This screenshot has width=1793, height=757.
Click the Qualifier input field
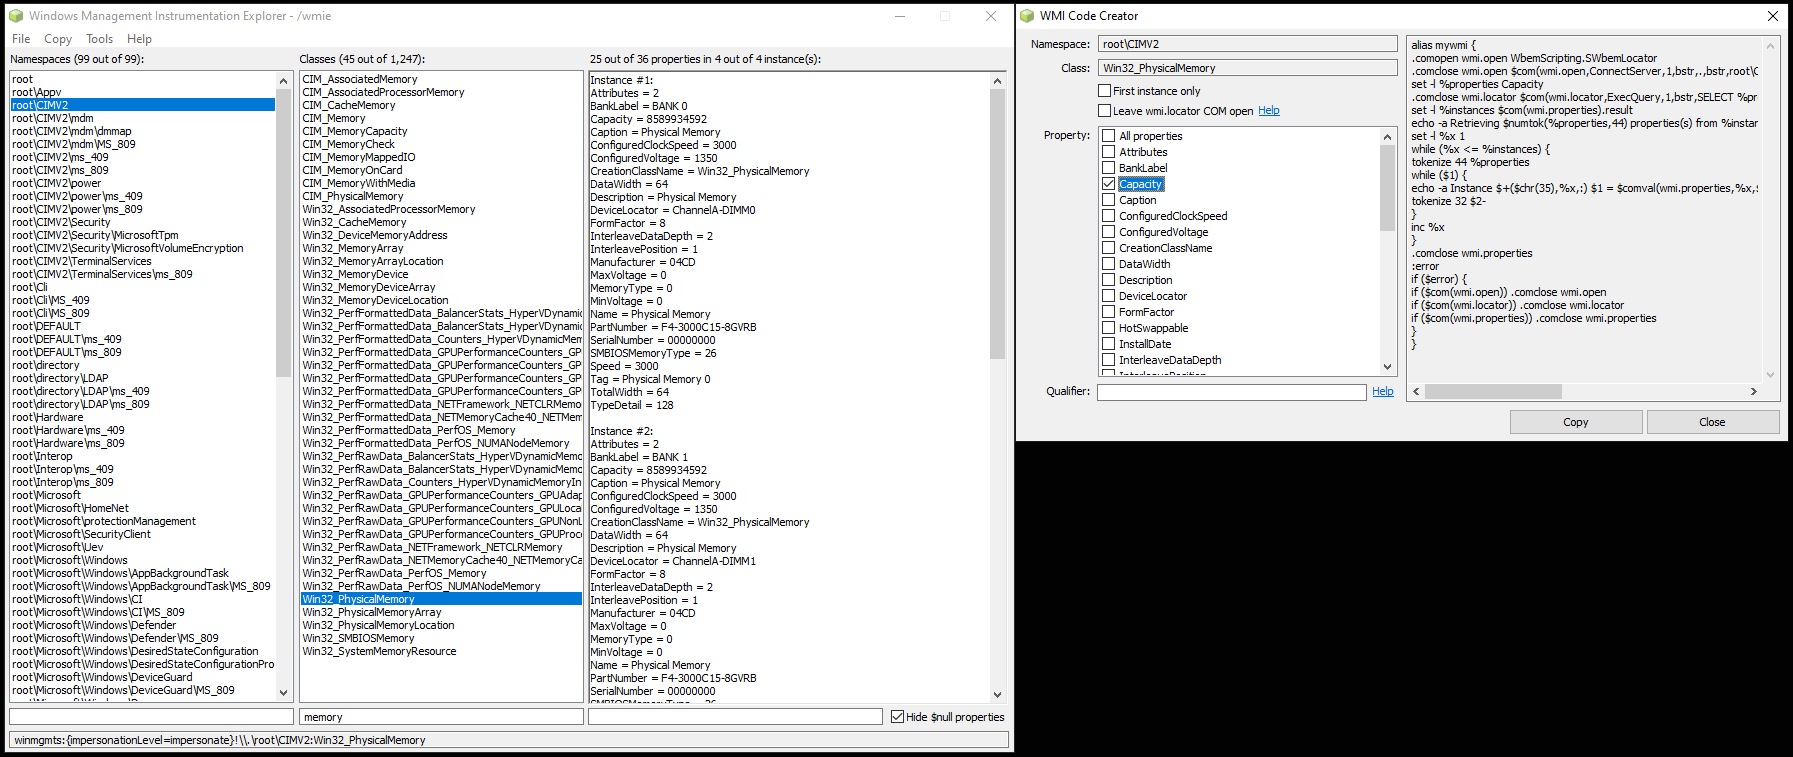(1231, 392)
